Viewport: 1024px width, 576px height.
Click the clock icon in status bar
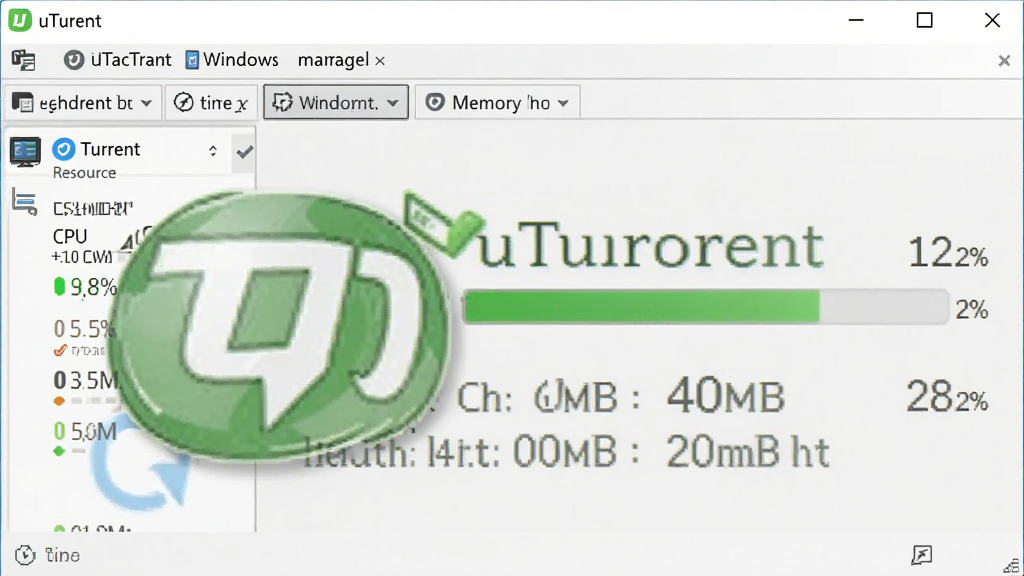[x=25, y=555]
